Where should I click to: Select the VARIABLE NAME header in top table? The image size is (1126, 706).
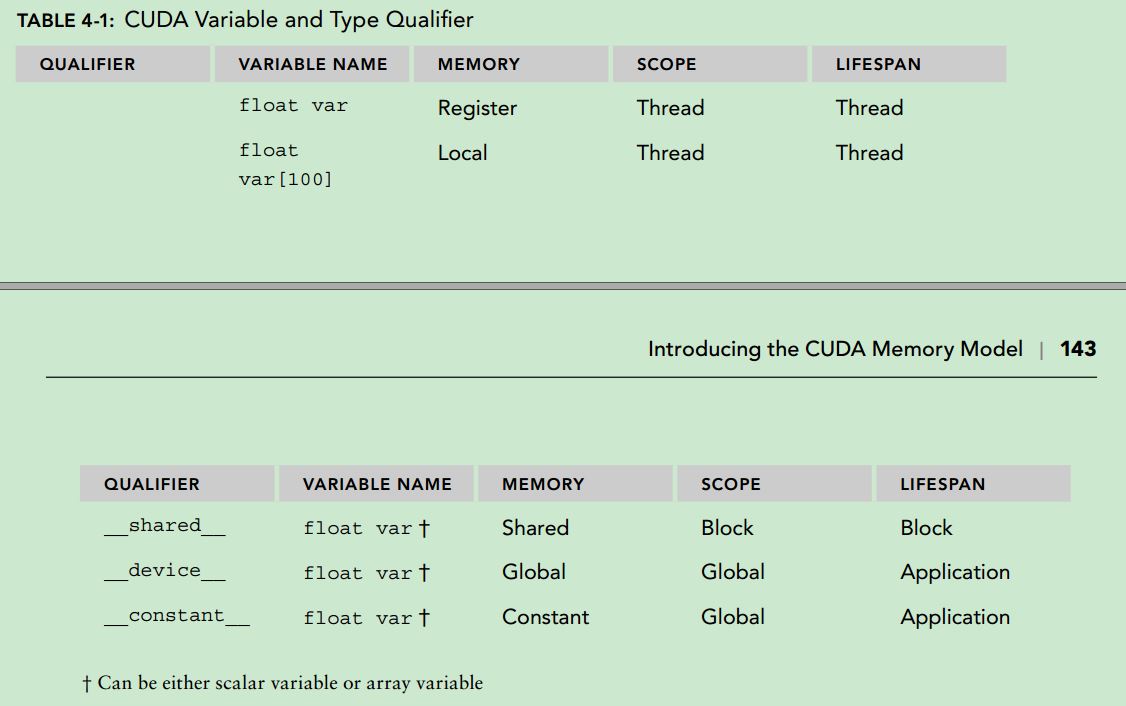tap(312, 64)
